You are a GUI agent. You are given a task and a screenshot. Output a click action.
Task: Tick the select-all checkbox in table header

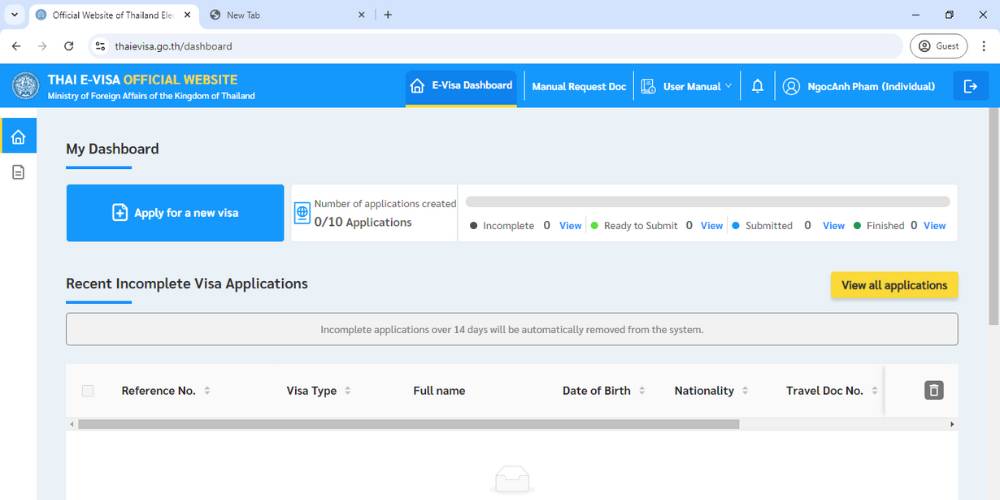pos(88,391)
